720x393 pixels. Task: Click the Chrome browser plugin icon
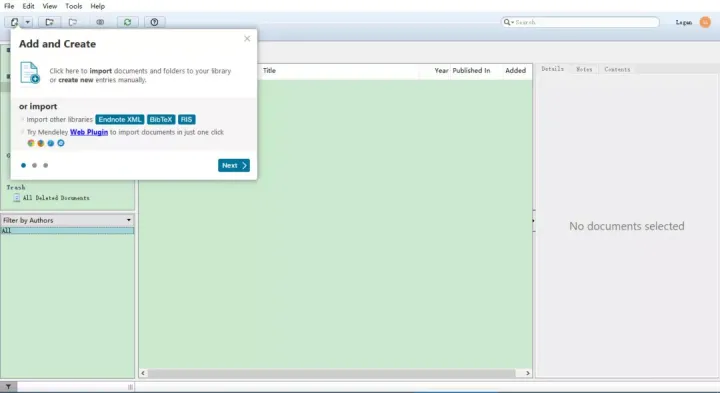point(31,143)
